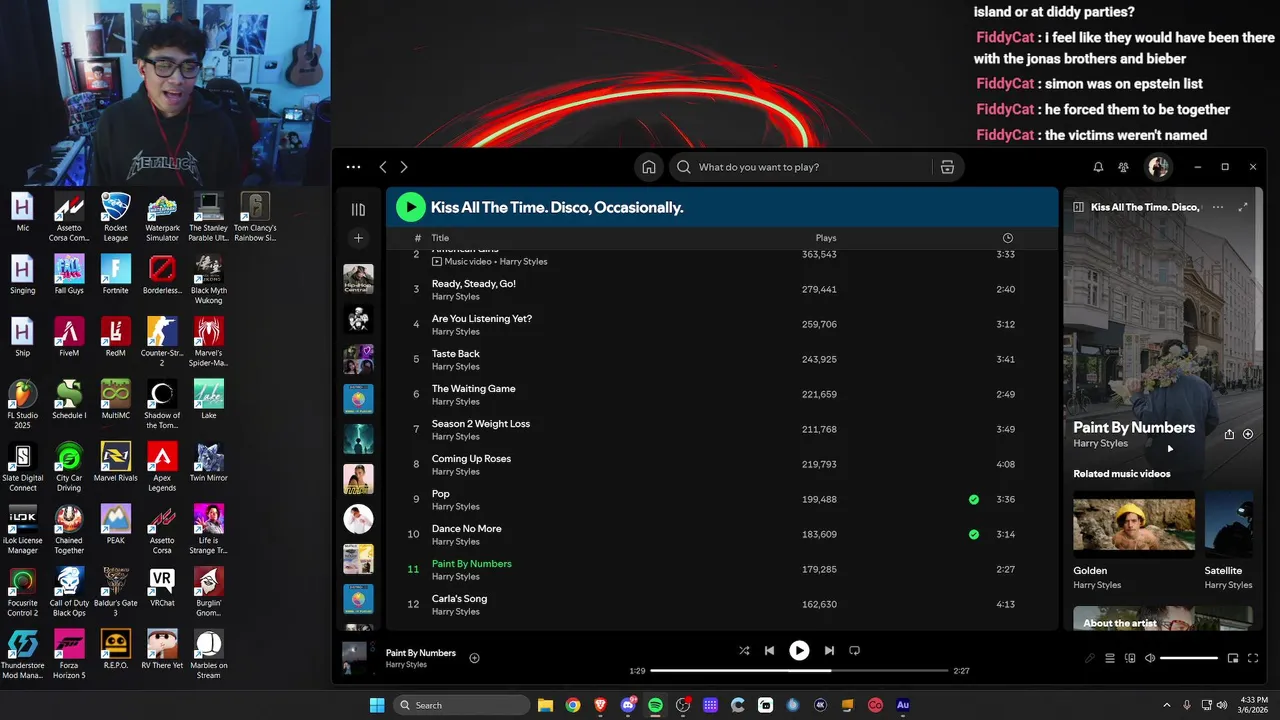
Task: Skip to the next track
Action: pos(829,650)
